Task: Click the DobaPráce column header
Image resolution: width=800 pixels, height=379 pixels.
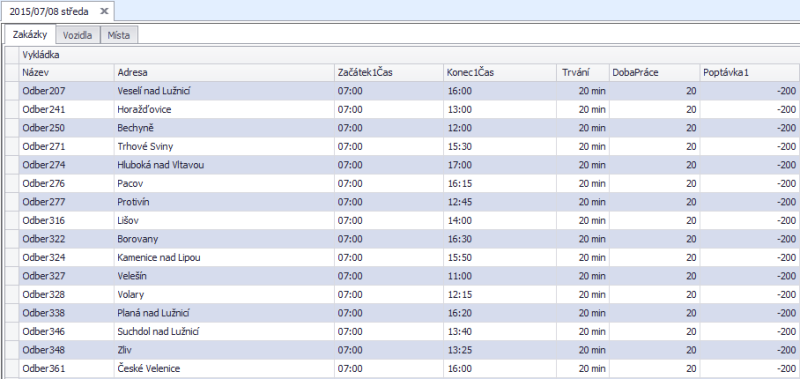Action: (655, 72)
